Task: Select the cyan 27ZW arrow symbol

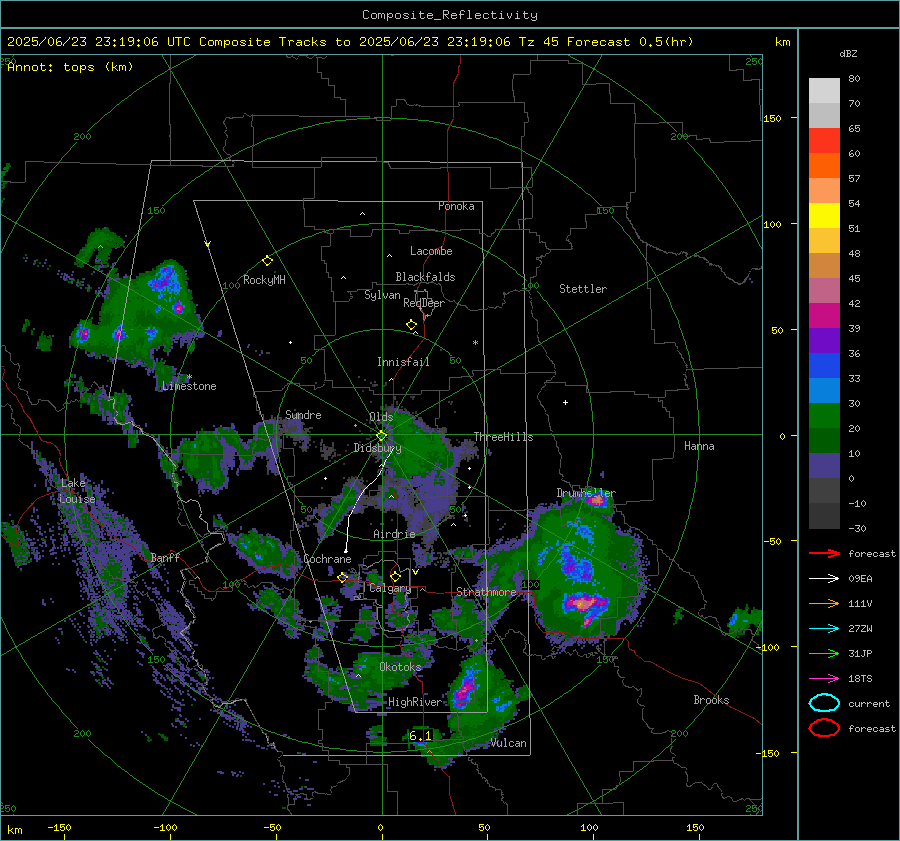Action: pyautogui.click(x=824, y=629)
